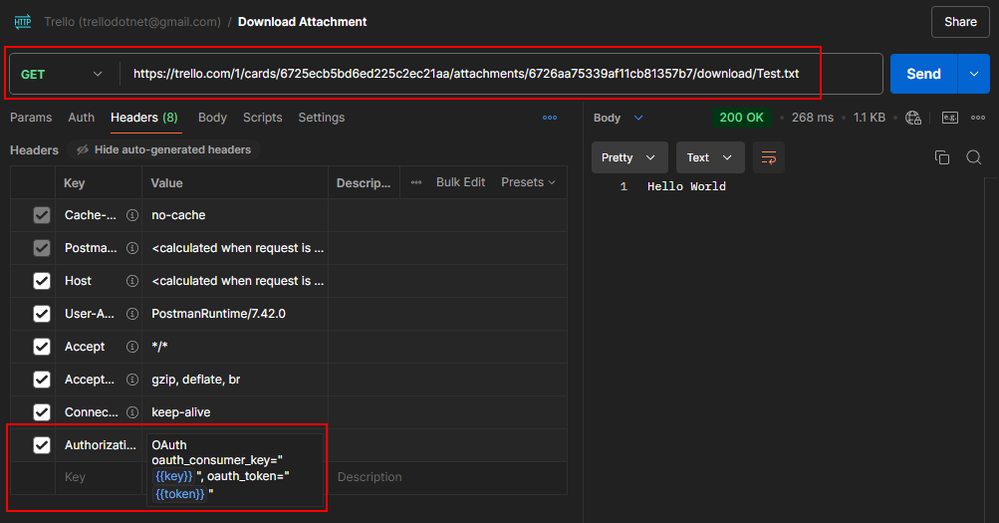Click the Connection header info icon
The image size is (999, 523).
[x=132, y=412]
